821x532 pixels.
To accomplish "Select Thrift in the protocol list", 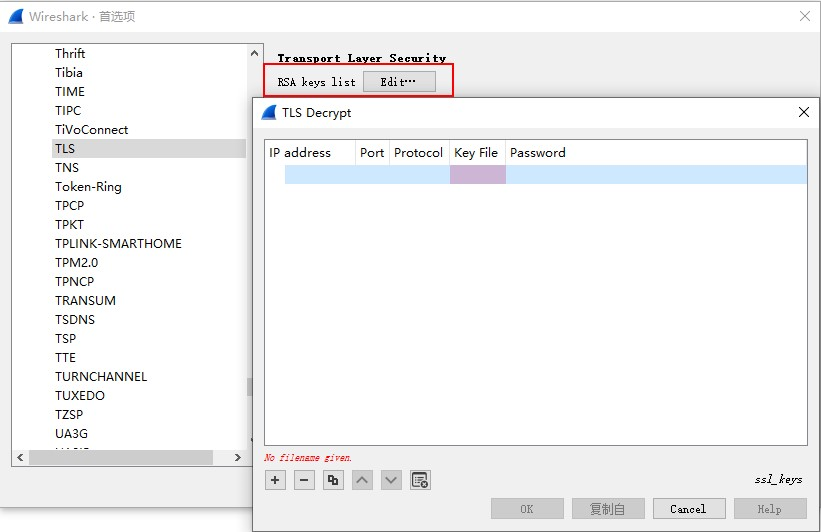I will coord(70,53).
